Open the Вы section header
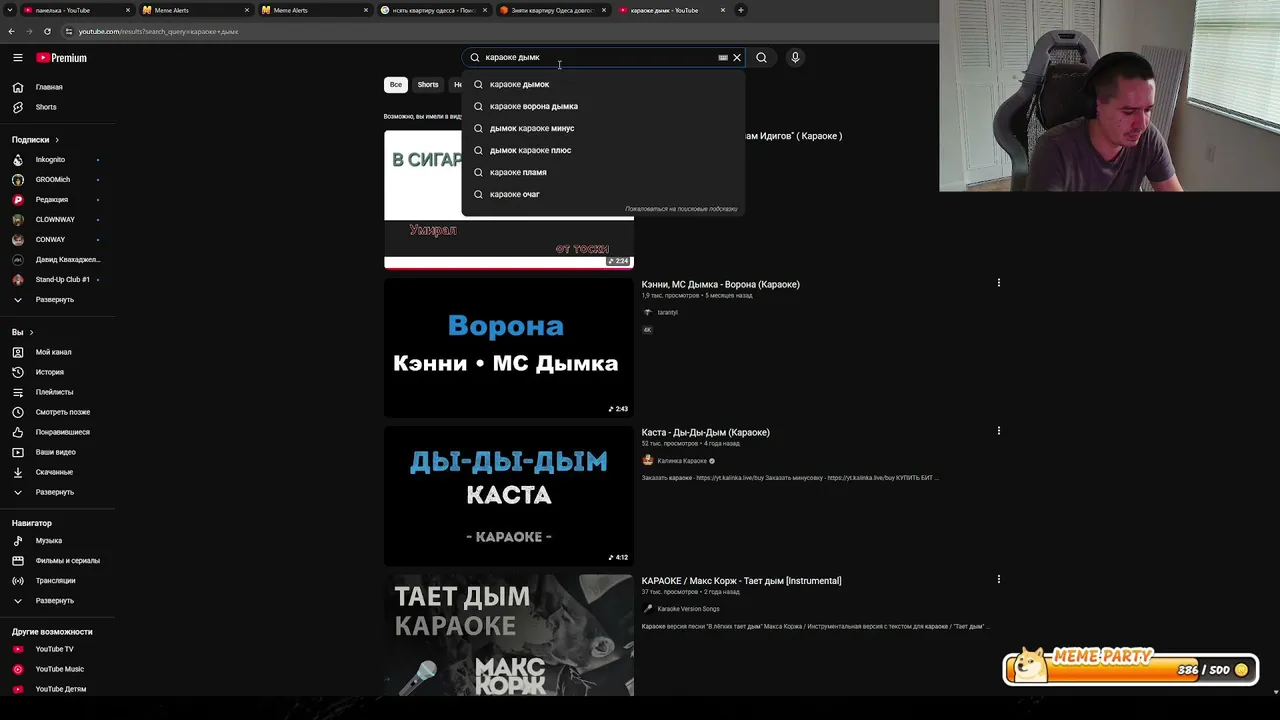The width and height of the screenshot is (1280, 720). [x=22, y=332]
